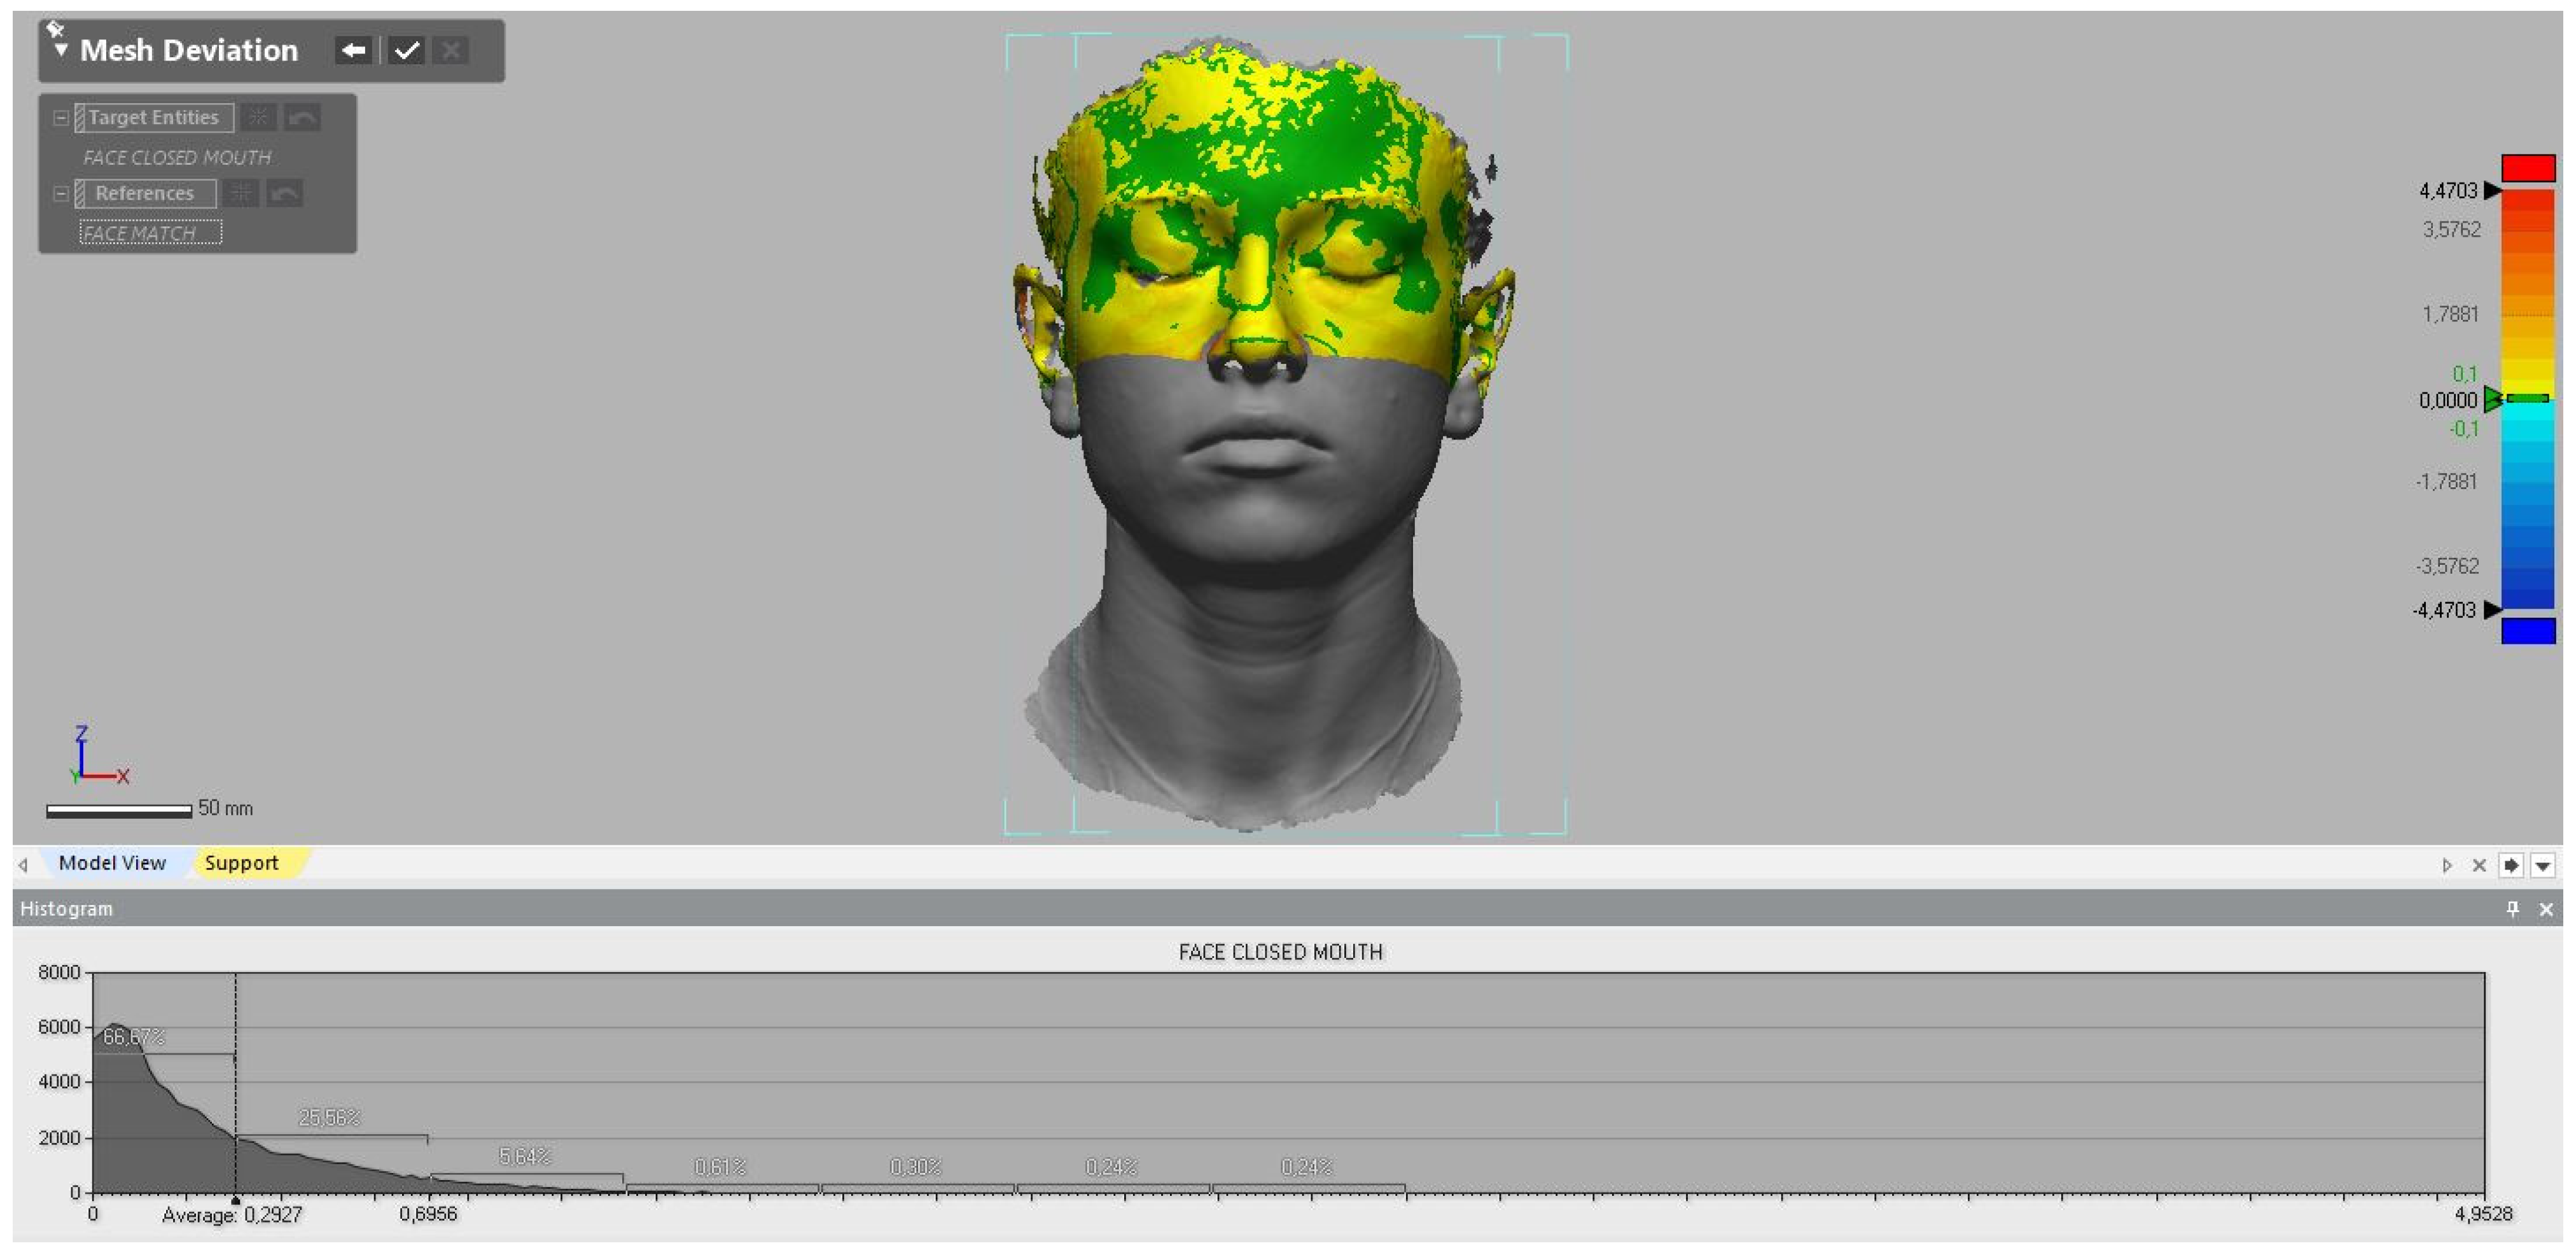This screenshot has height=1255, width=2576.
Task: Reset References with the undo icon
Action: (x=285, y=193)
